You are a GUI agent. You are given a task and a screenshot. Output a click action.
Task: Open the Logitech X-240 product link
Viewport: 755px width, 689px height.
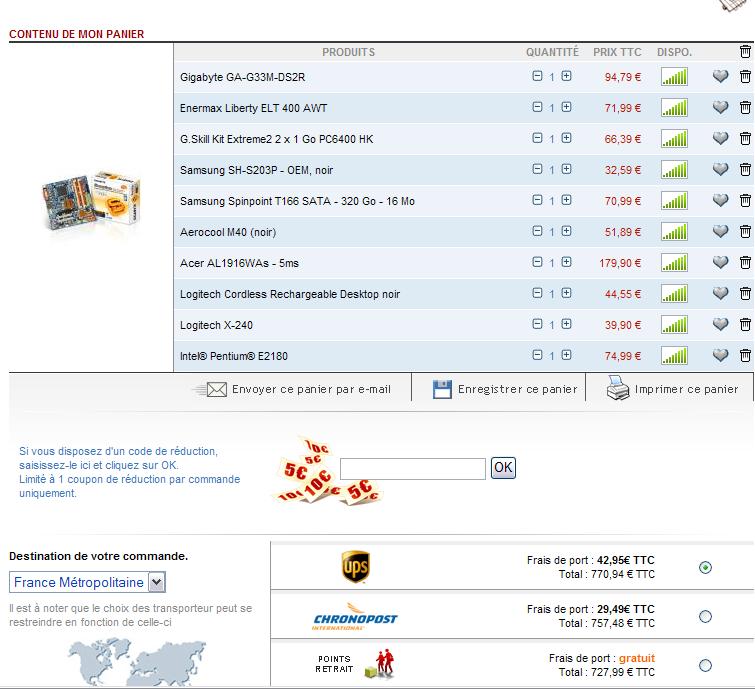[x=216, y=325]
